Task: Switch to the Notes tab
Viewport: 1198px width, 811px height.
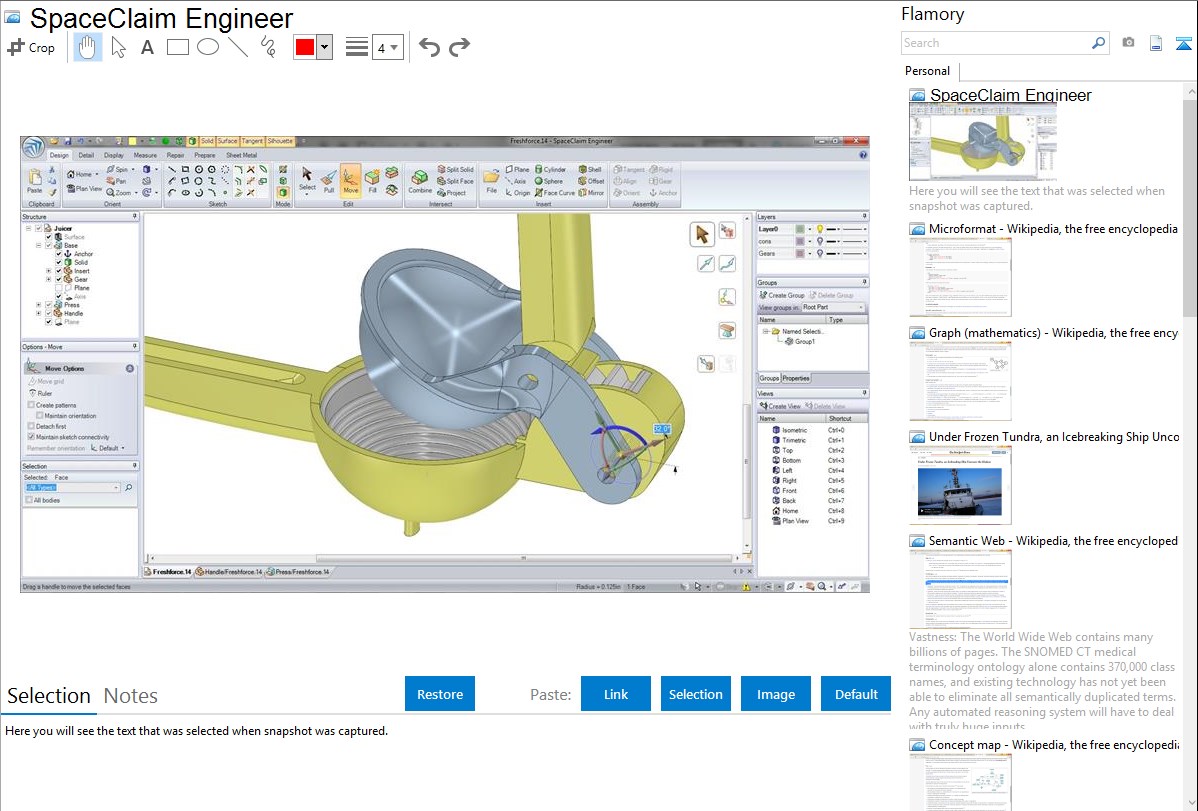Action: (x=131, y=696)
